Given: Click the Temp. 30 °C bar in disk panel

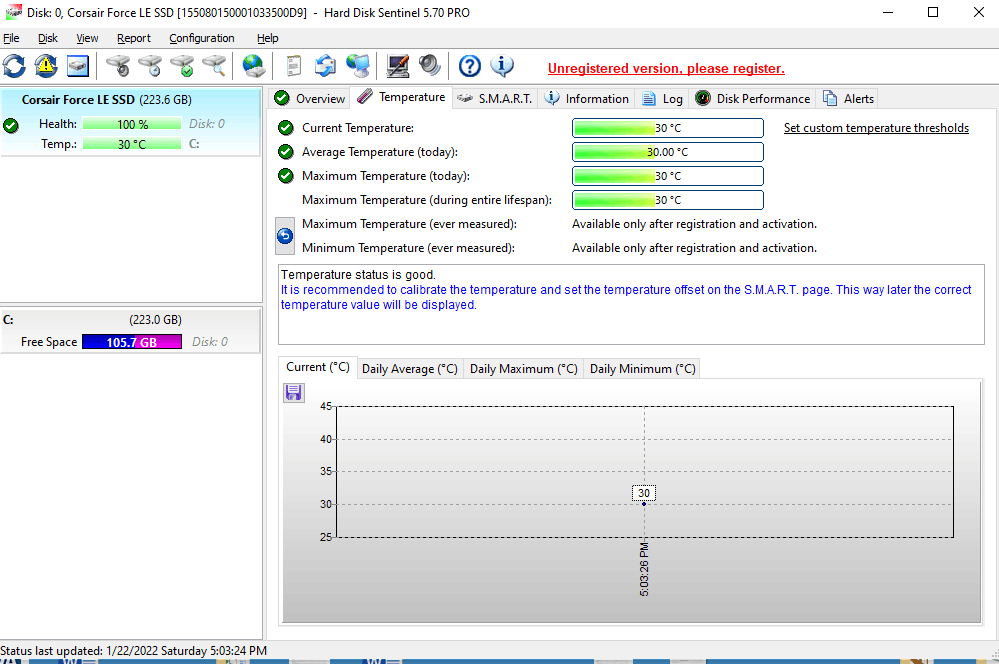Looking at the screenshot, I should [132, 144].
